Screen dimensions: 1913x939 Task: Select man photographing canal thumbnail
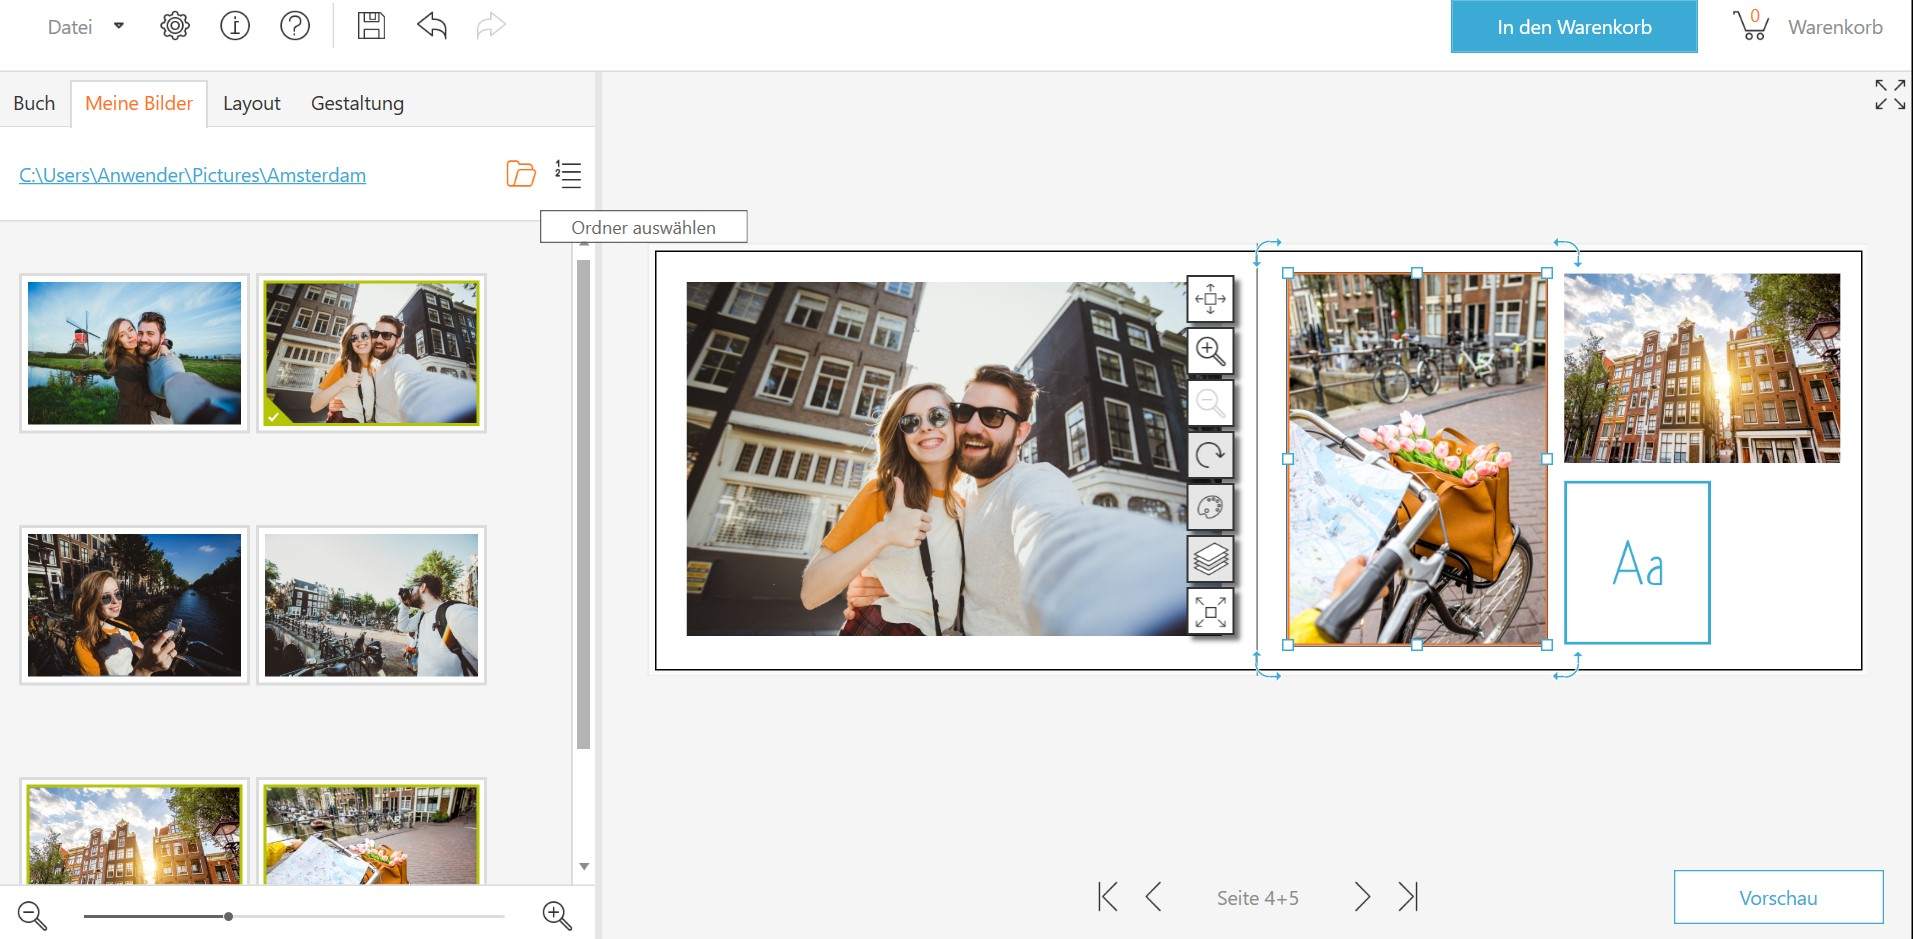pyautogui.click(x=371, y=605)
